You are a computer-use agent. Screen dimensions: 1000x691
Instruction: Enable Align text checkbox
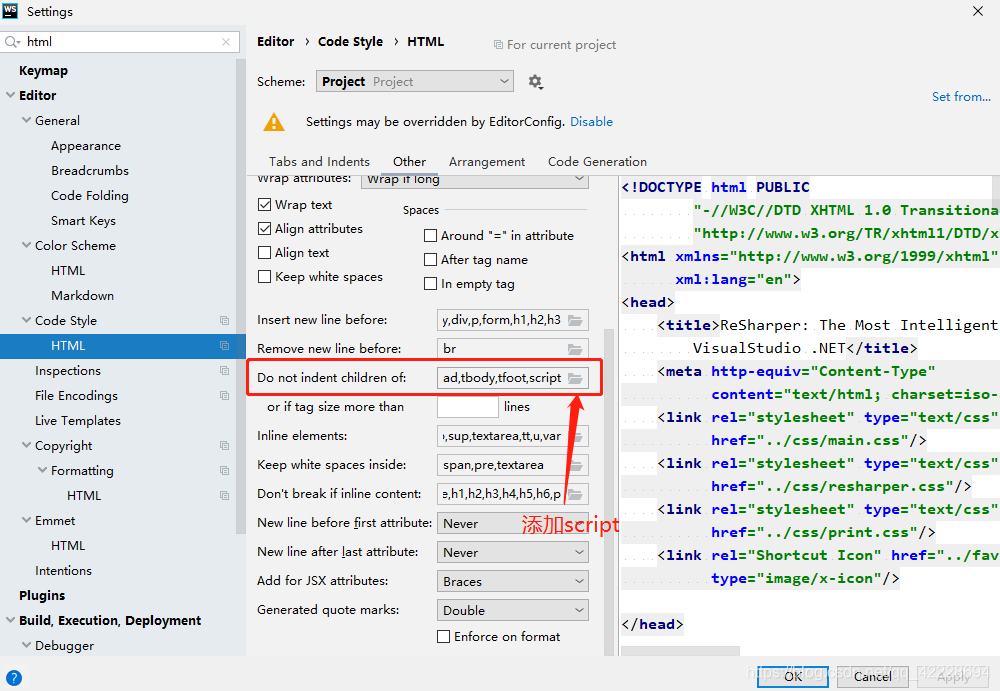pos(264,253)
